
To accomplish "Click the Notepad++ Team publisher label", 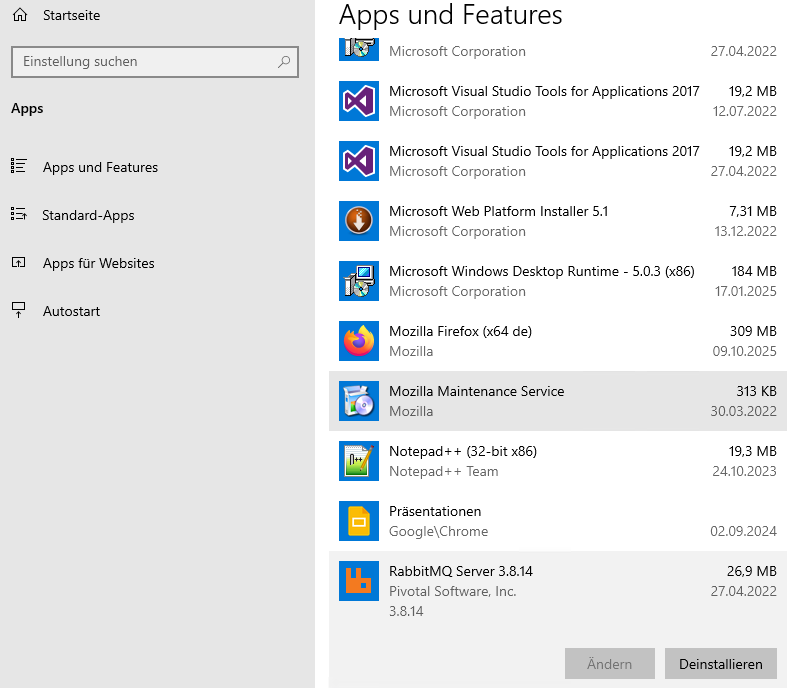I will [x=444, y=472].
